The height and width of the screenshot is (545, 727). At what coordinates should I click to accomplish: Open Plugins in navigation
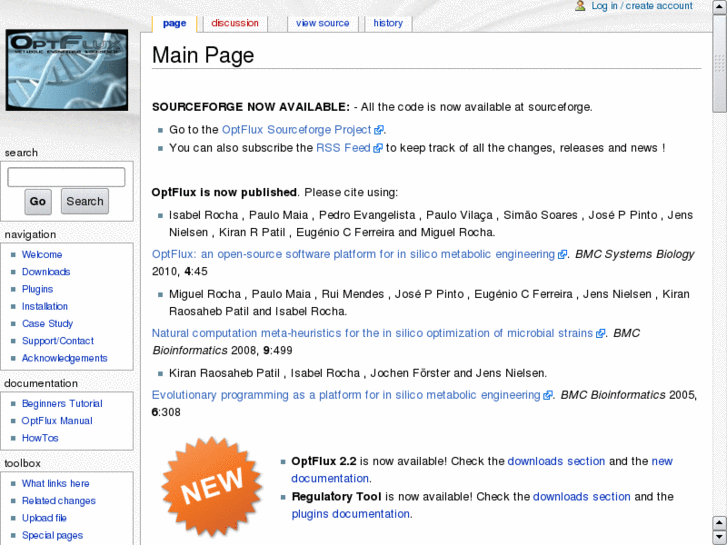coord(37,289)
